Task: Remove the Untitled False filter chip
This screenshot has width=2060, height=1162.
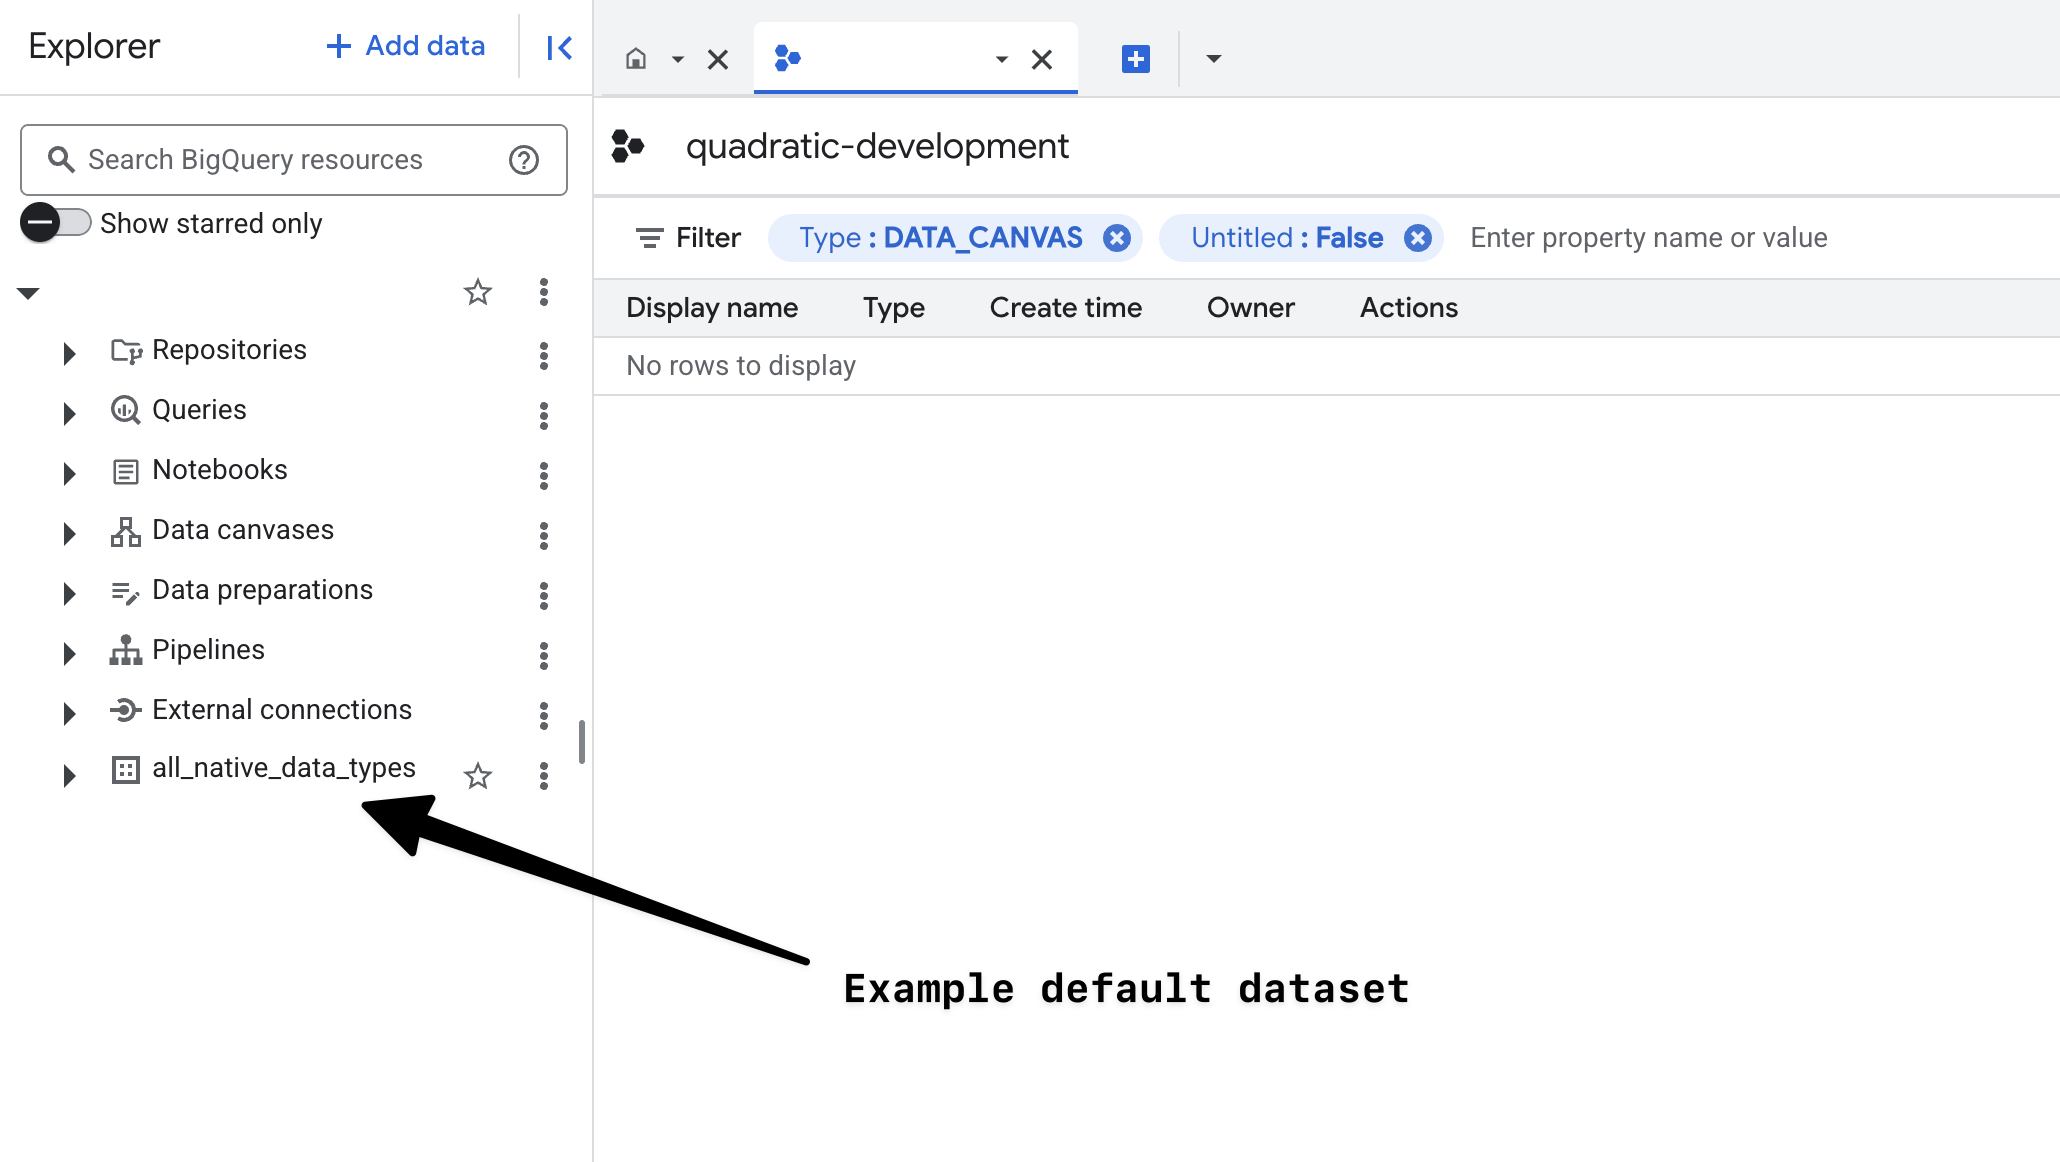Action: 1417,238
